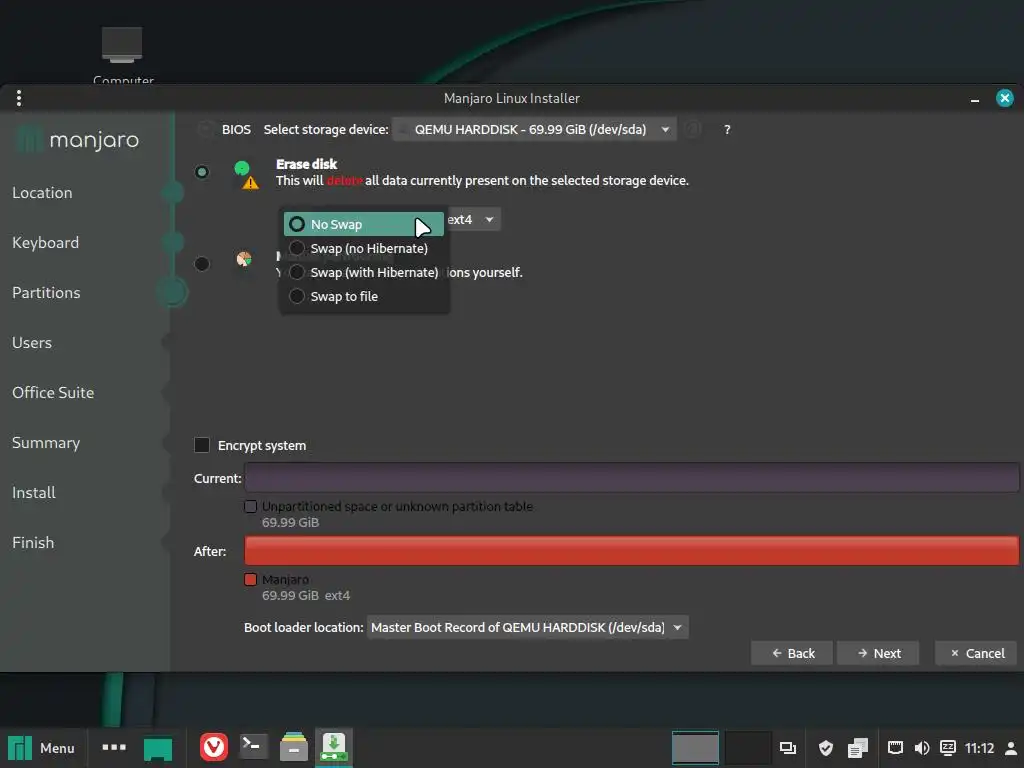Screen dimensions: 1024x768
Task: Click the red After partition bar
Action: (x=632, y=551)
